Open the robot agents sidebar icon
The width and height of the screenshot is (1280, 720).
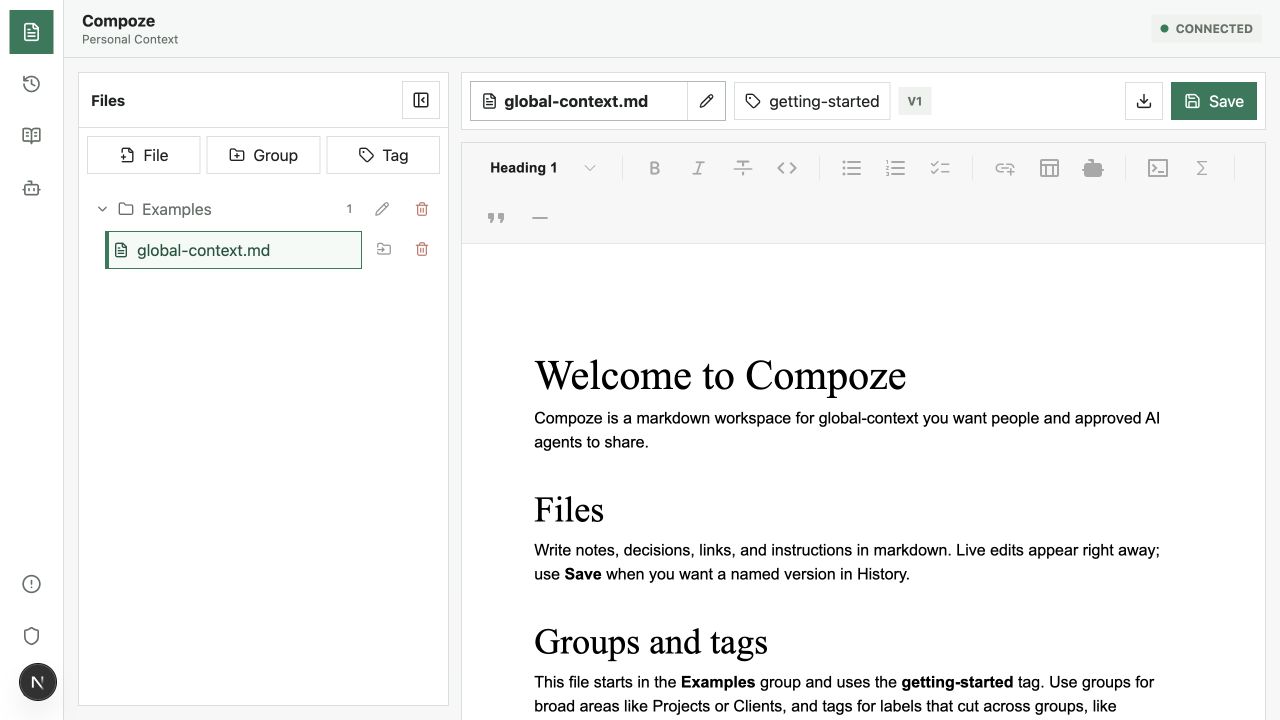(x=31, y=188)
